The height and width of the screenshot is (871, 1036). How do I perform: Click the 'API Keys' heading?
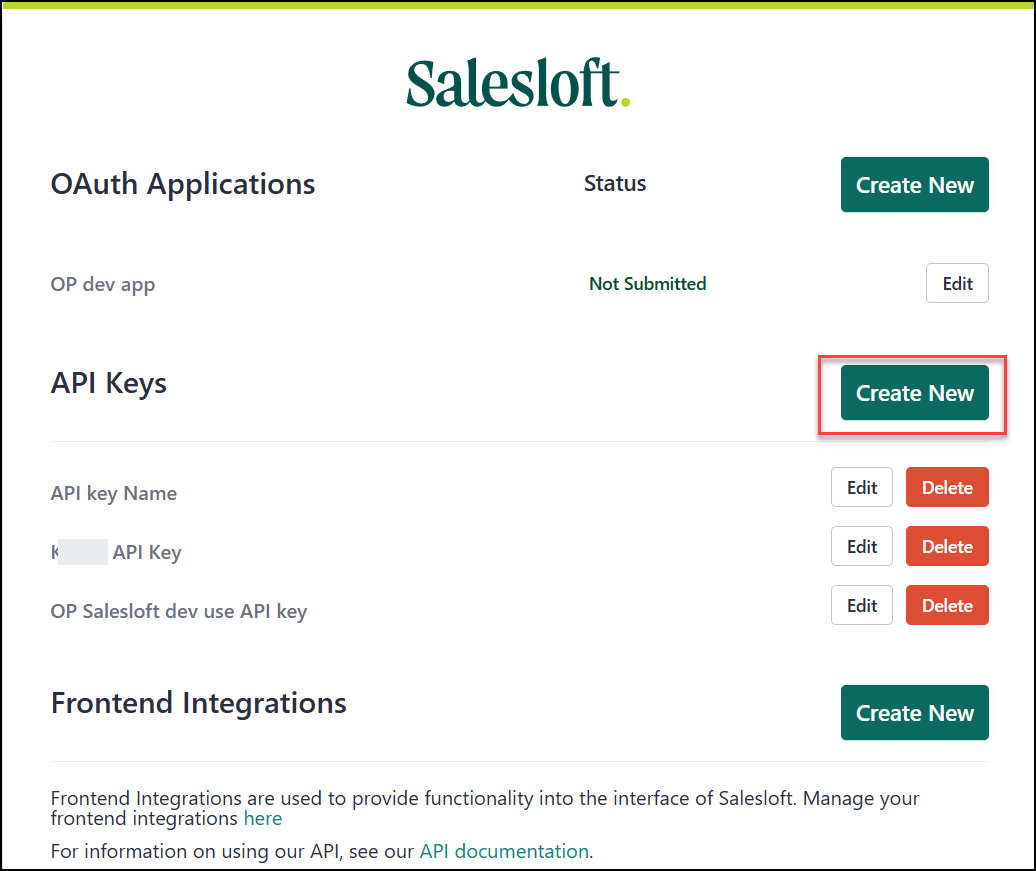click(108, 383)
